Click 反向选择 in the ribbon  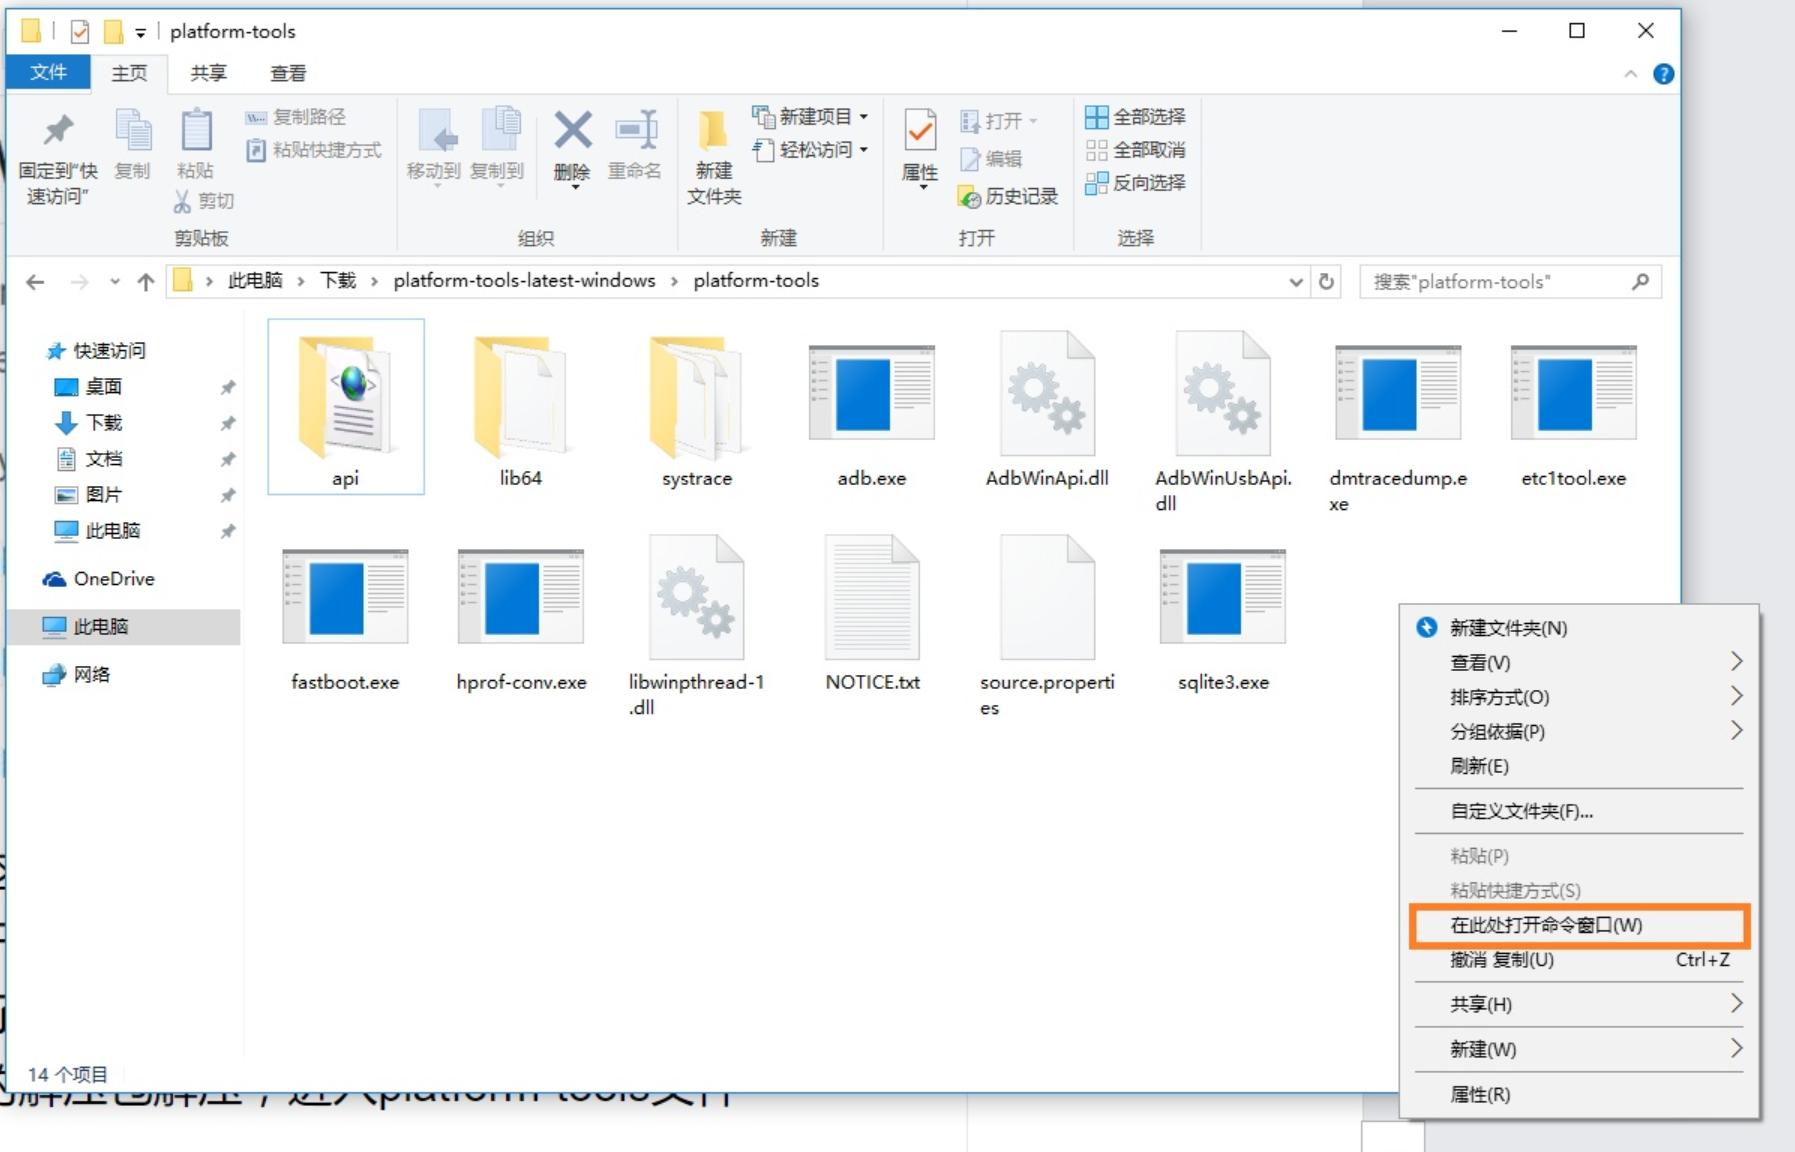1136,183
